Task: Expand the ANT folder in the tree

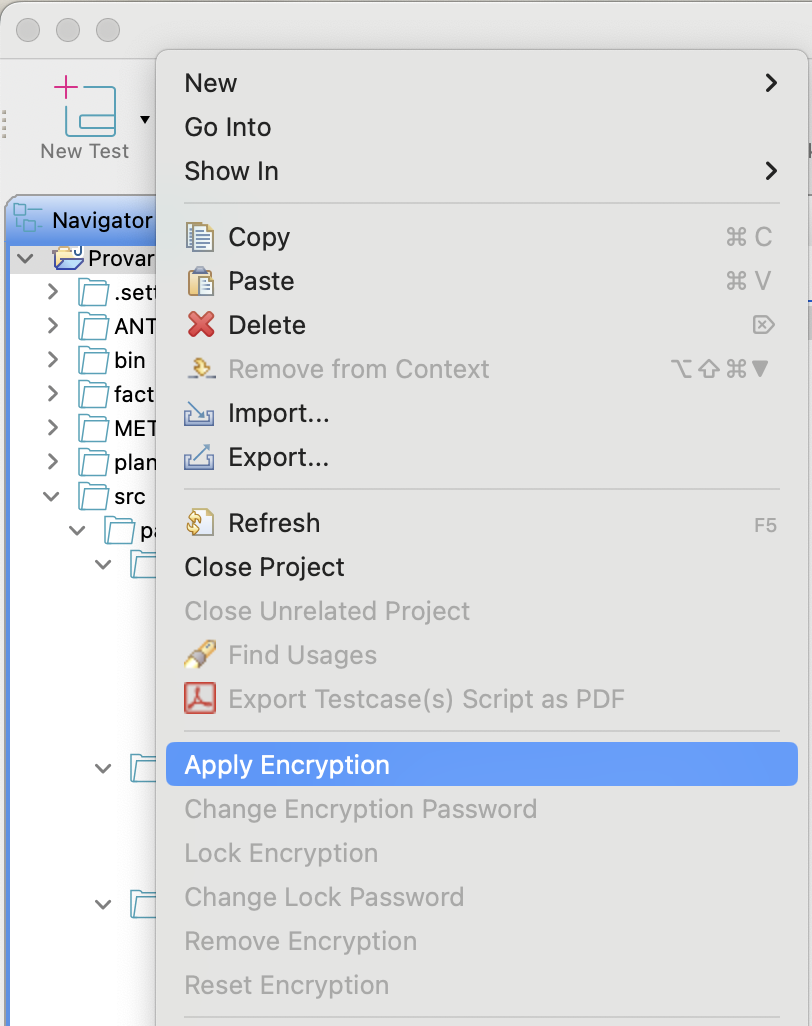Action: click(x=52, y=326)
